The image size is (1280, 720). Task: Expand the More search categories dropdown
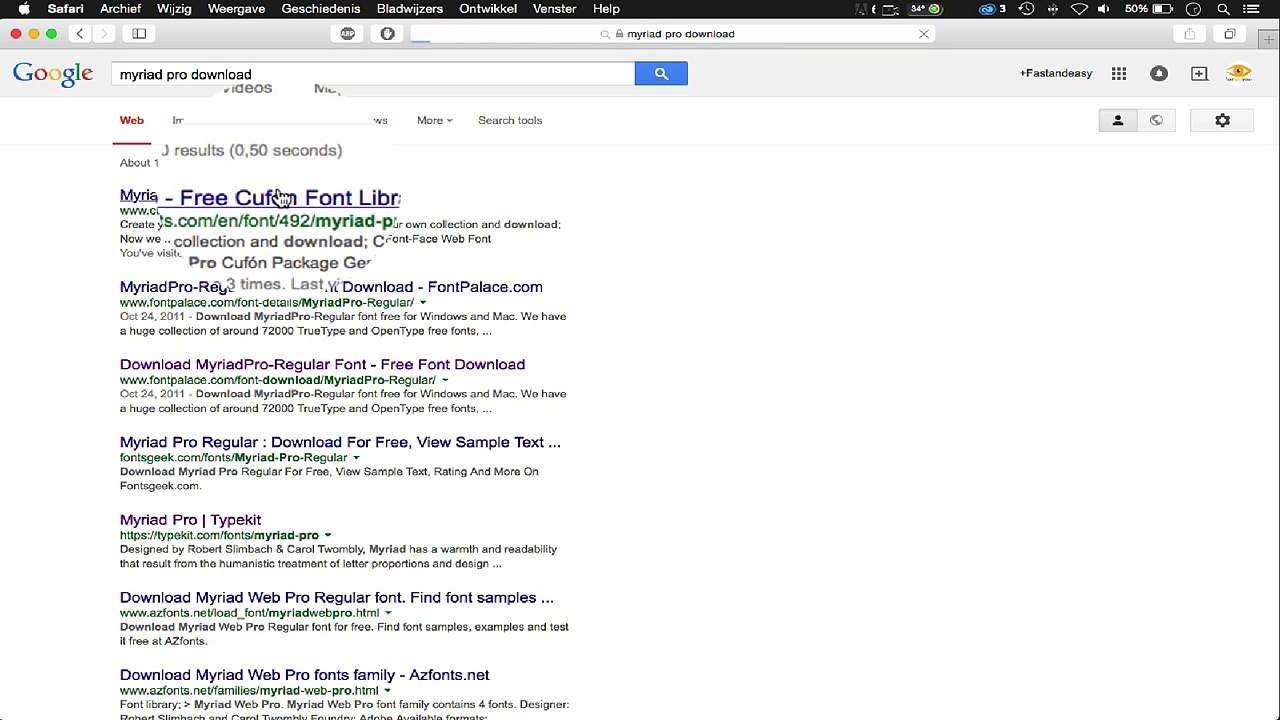(435, 120)
